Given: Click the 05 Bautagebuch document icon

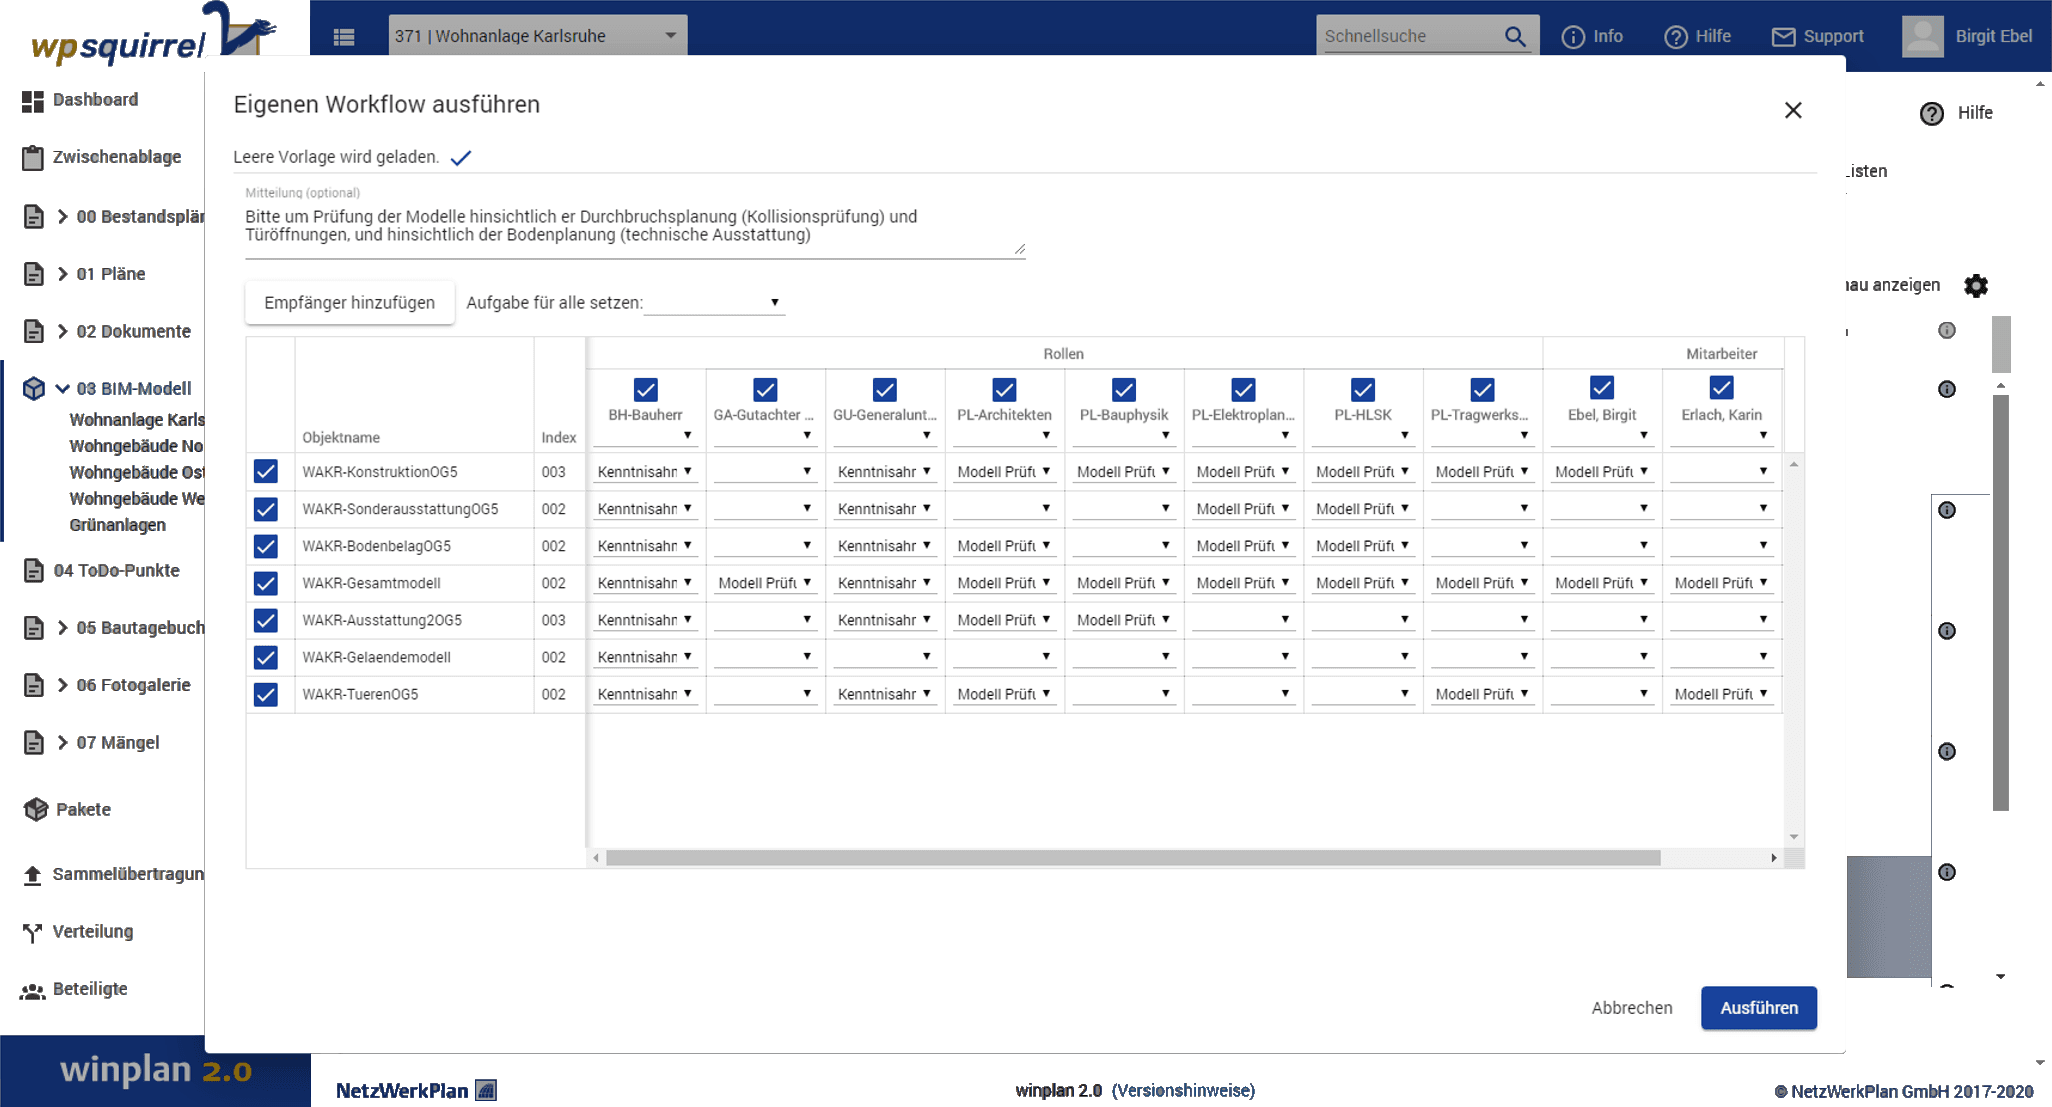Looking at the screenshot, I should 34,628.
